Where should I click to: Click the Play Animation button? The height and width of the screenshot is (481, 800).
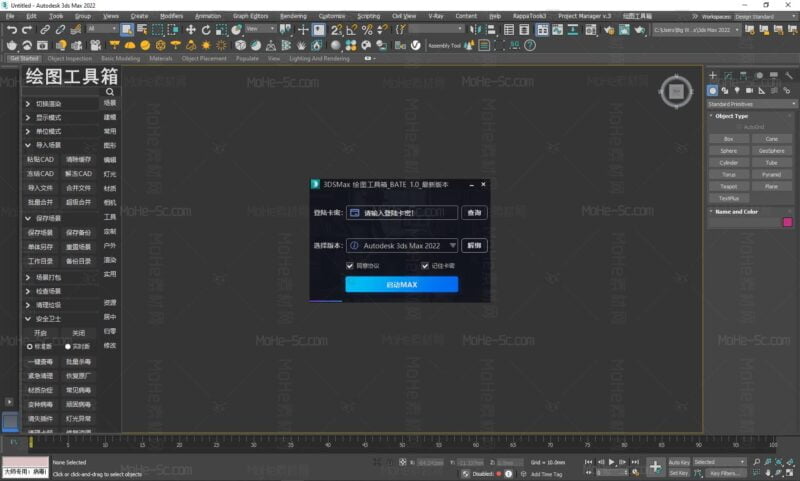tap(611, 462)
